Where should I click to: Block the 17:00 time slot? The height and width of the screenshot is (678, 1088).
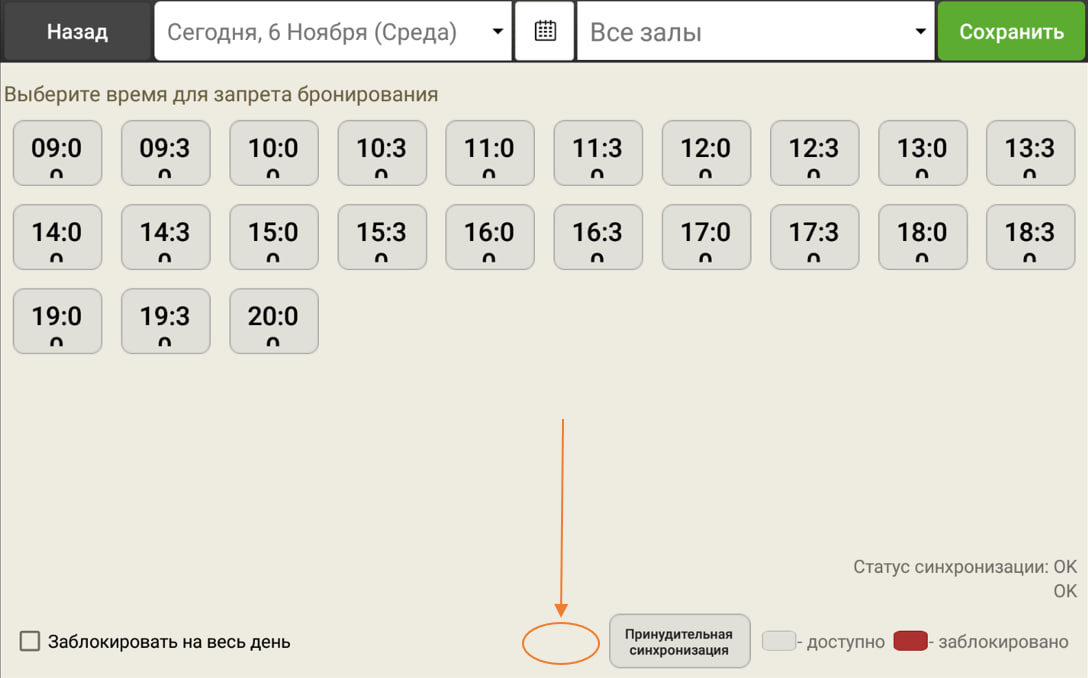pos(706,237)
